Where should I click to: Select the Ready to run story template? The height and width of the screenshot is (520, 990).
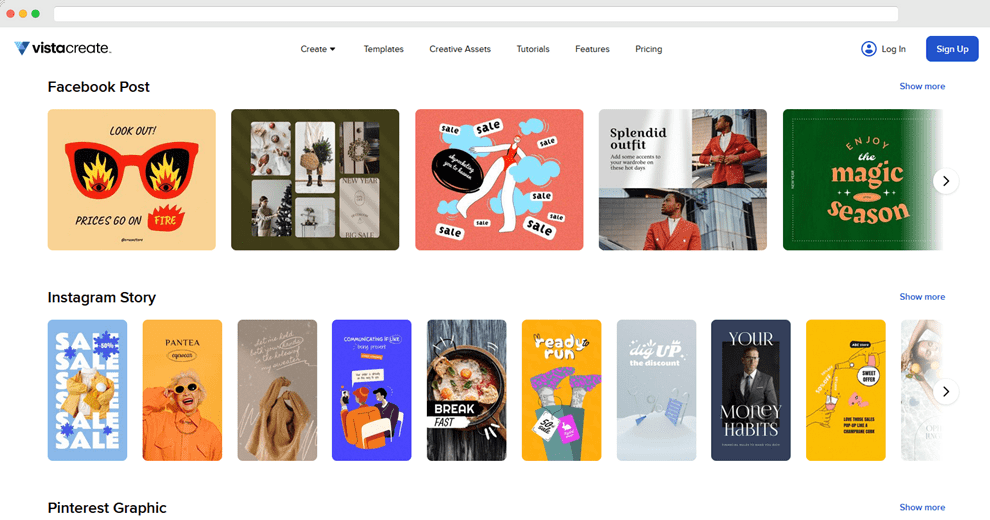(561, 390)
